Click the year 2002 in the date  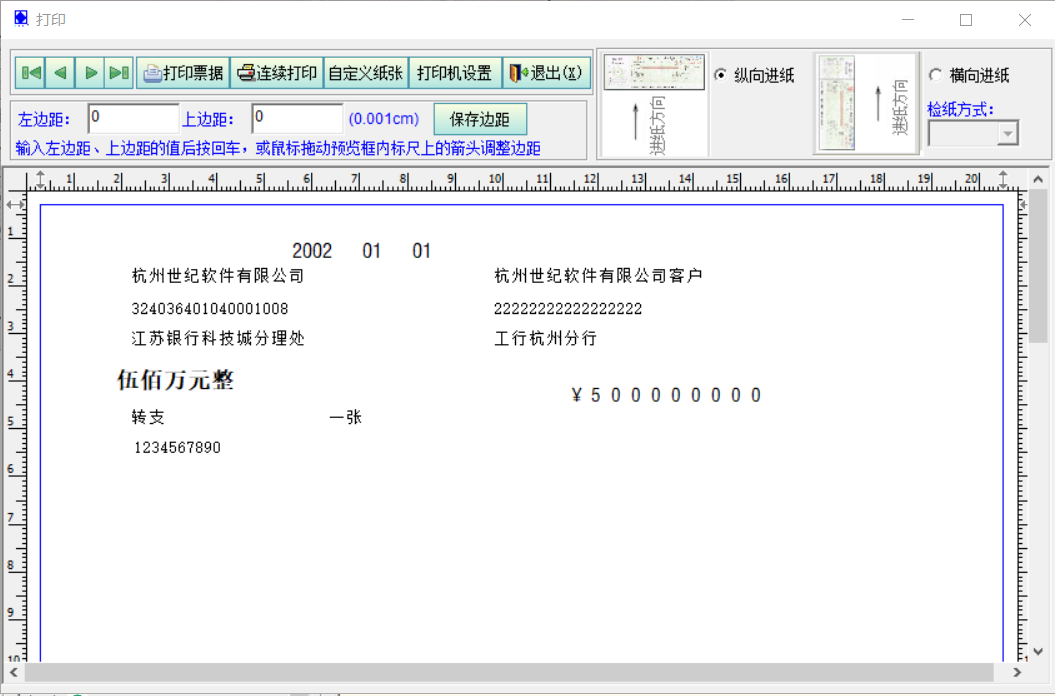coord(312,251)
